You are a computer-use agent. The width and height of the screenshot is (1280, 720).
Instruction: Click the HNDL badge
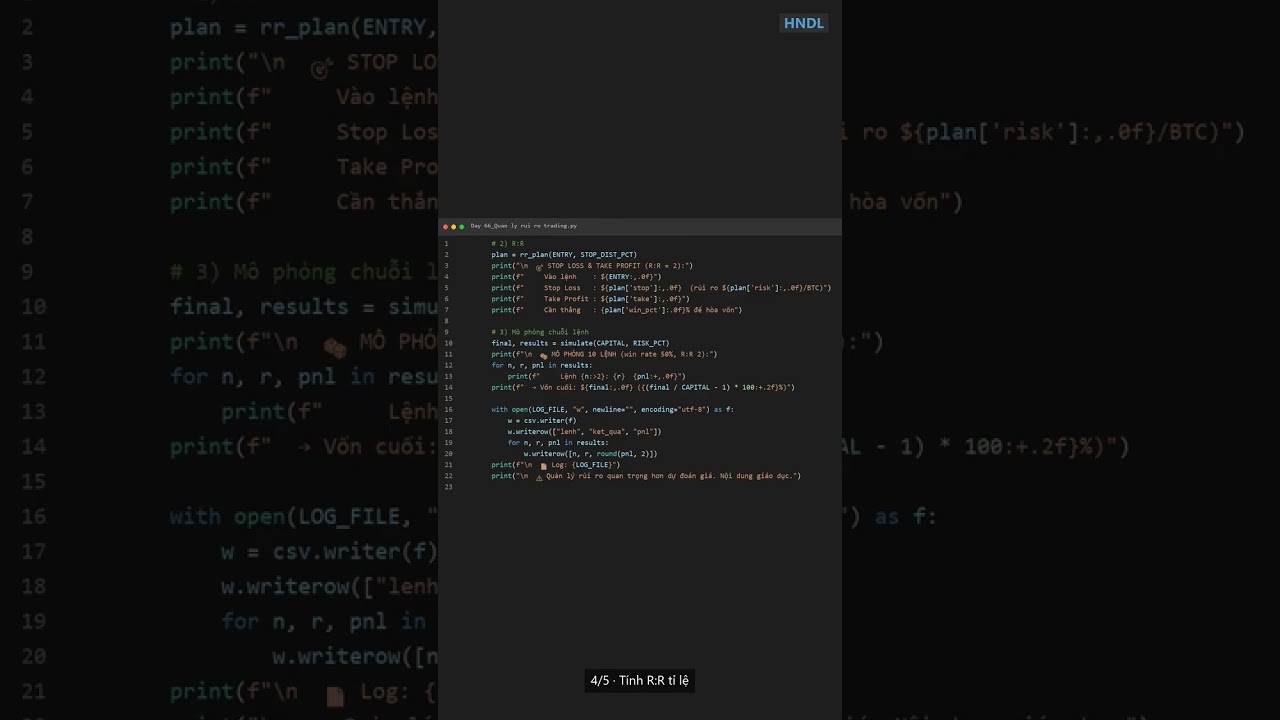click(x=803, y=23)
